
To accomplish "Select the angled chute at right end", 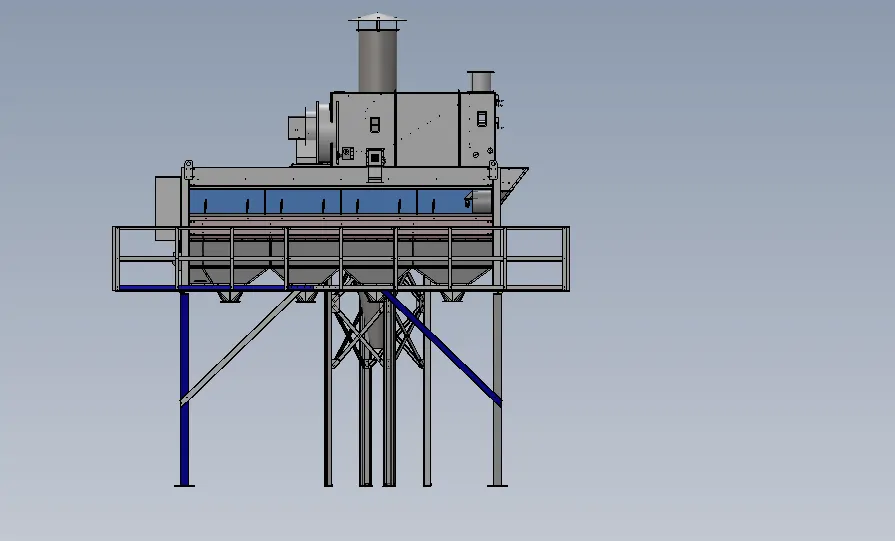I will [512, 182].
